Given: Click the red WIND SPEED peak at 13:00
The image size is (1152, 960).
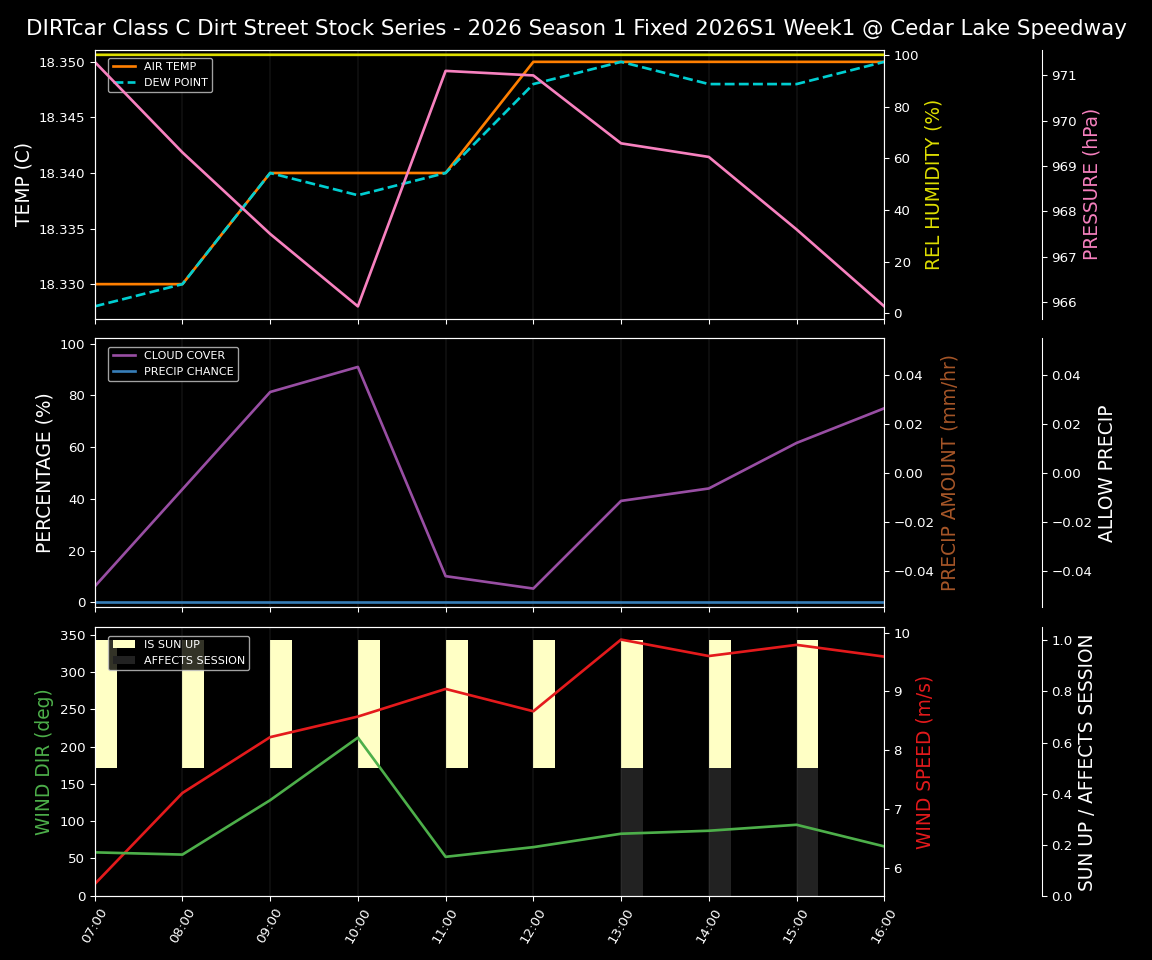Looking at the screenshot, I should coord(621,640).
